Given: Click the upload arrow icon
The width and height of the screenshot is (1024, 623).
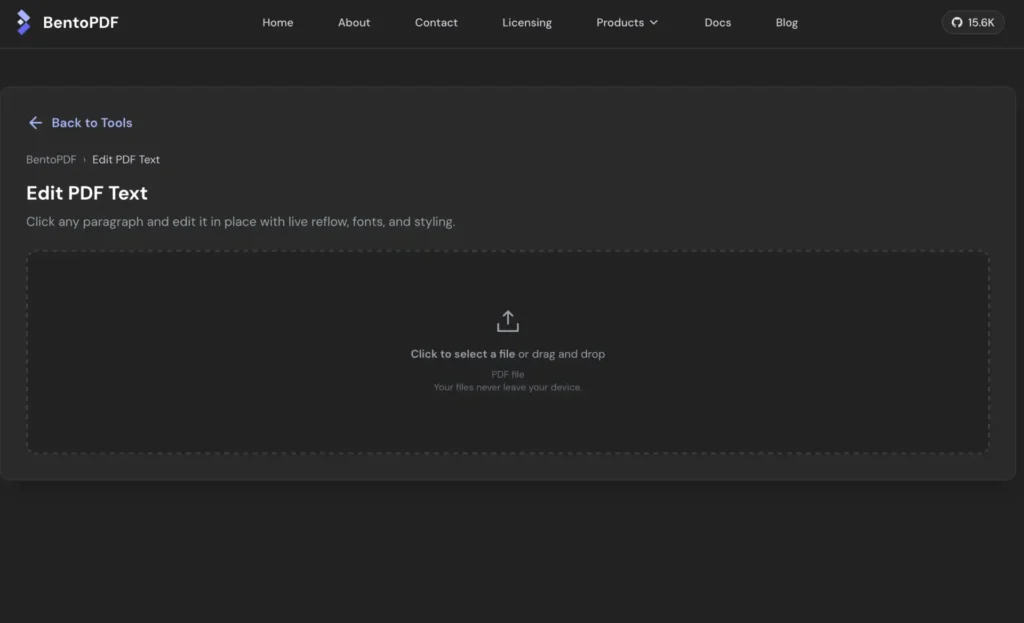Looking at the screenshot, I should (x=507, y=321).
